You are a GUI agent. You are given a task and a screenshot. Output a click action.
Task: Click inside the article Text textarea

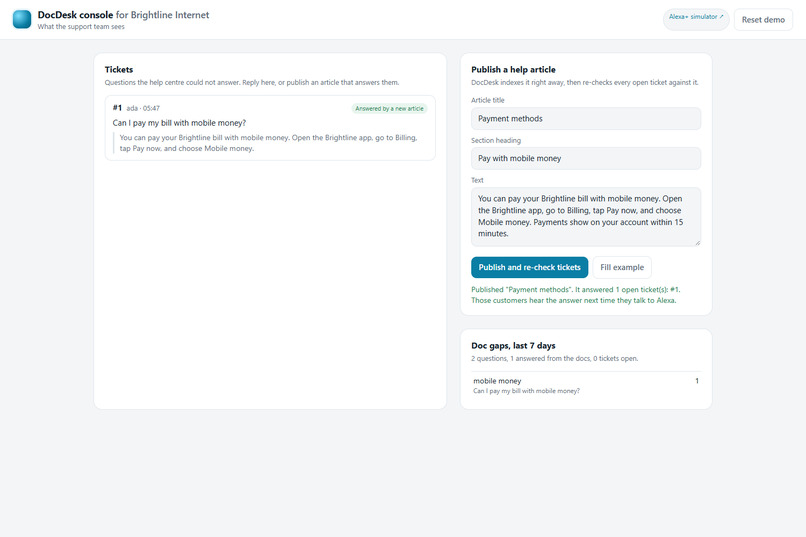pos(586,216)
